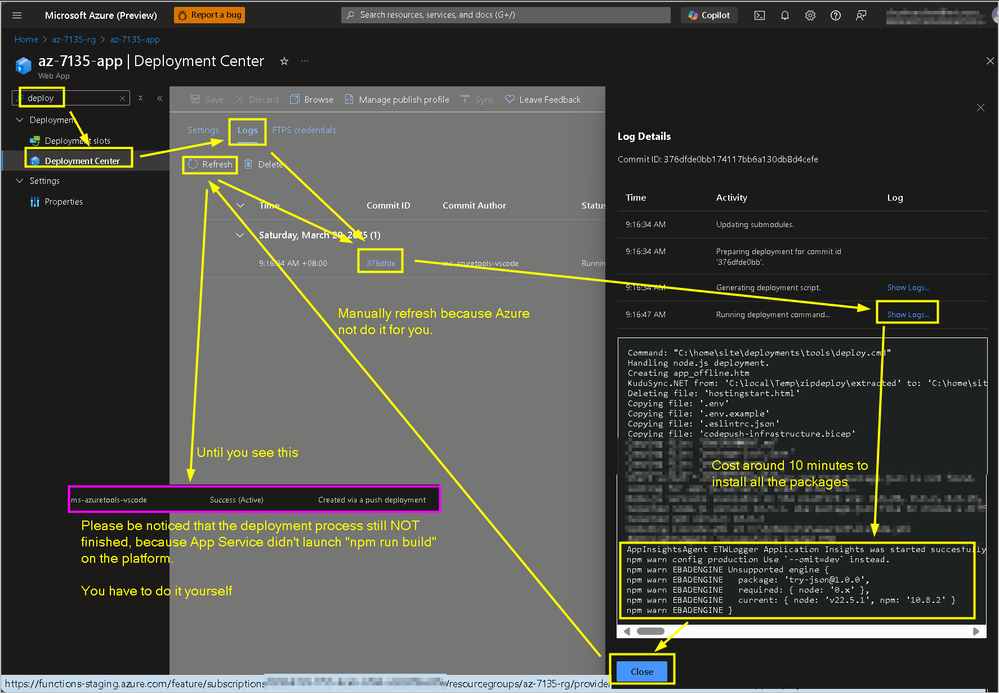
Task: Switch to the FTPS credentials tab
Action: 304,130
